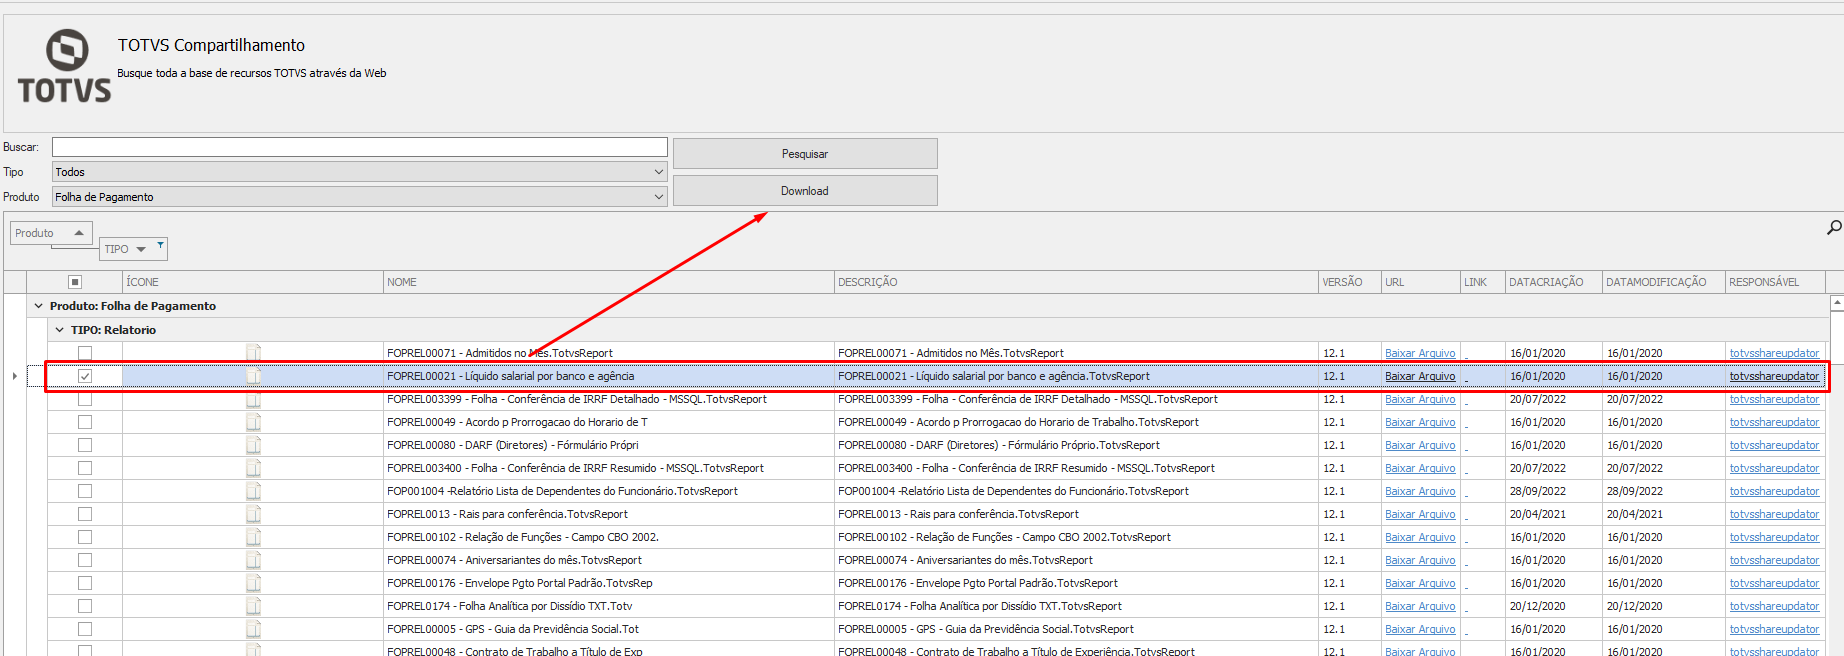The image size is (1844, 656).
Task: Collapse the Produto: Folha de Pagamento group
Action: (x=39, y=306)
